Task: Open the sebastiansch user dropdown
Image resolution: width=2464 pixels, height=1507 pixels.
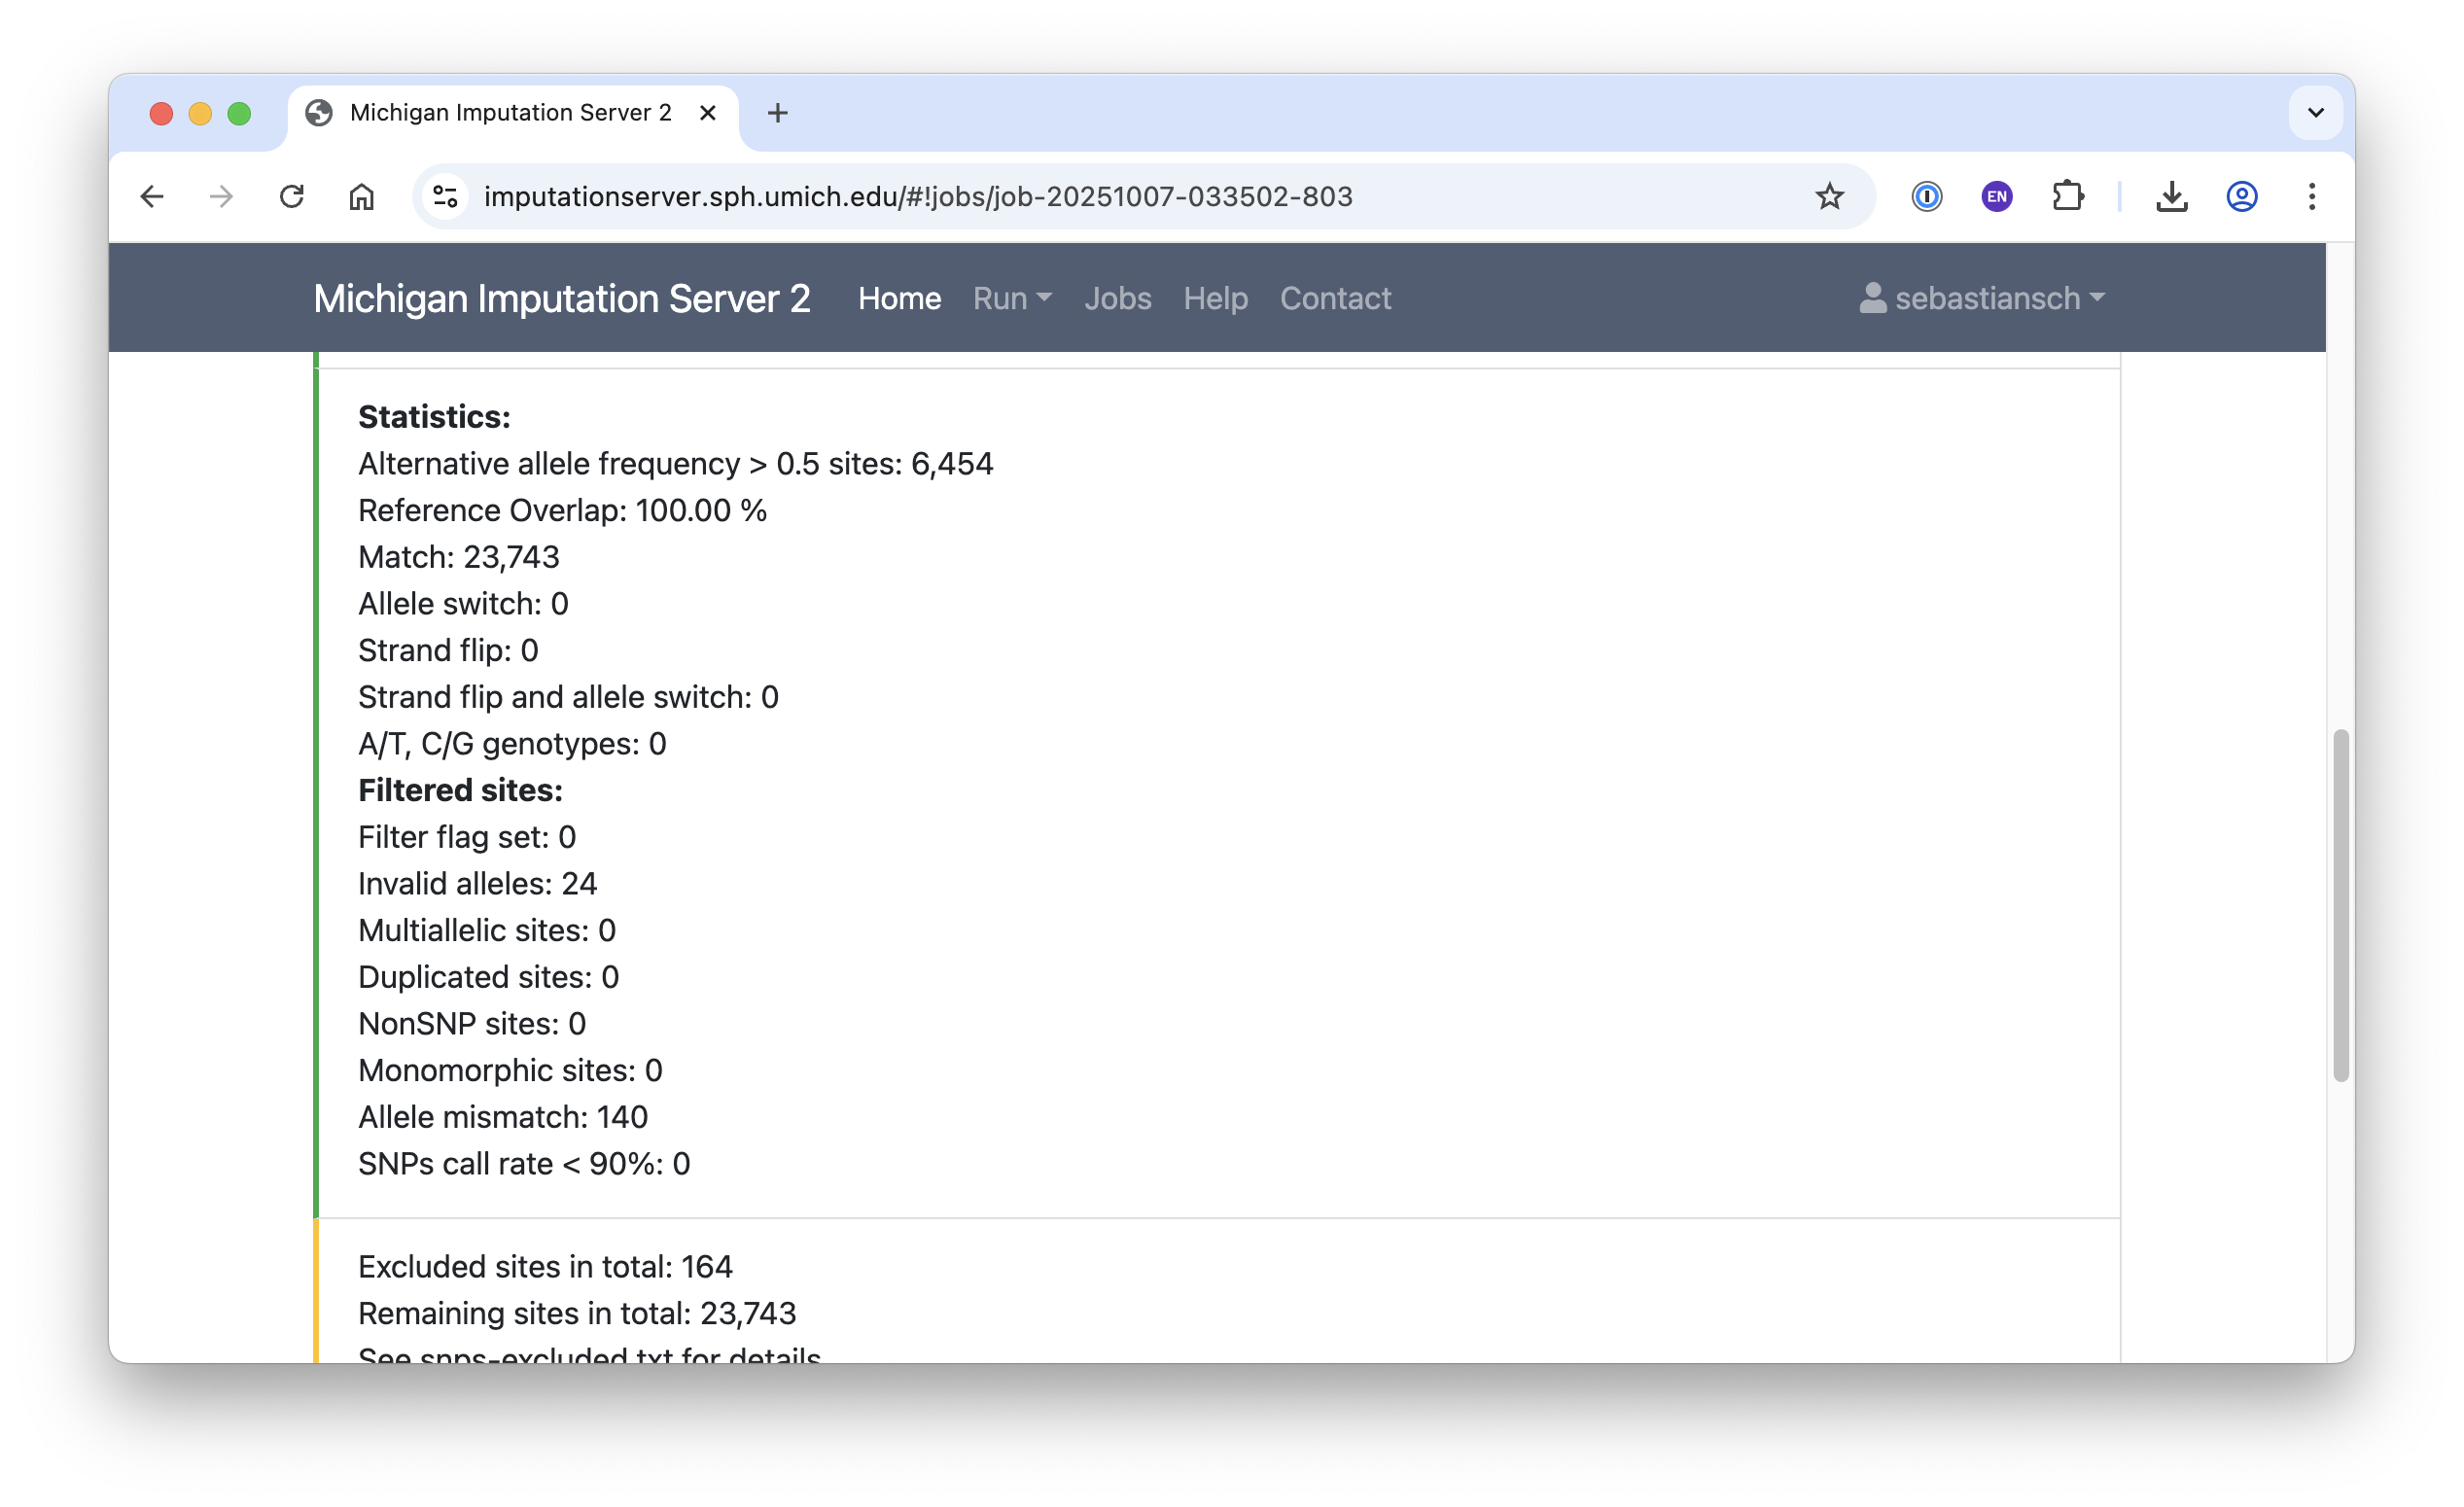Action: point(1983,298)
